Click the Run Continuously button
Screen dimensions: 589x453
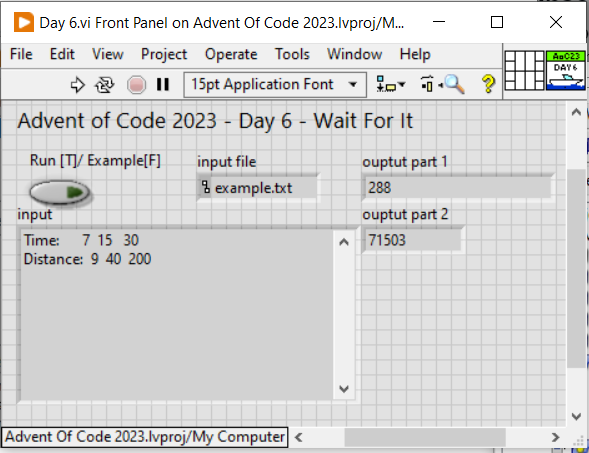(104, 85)
